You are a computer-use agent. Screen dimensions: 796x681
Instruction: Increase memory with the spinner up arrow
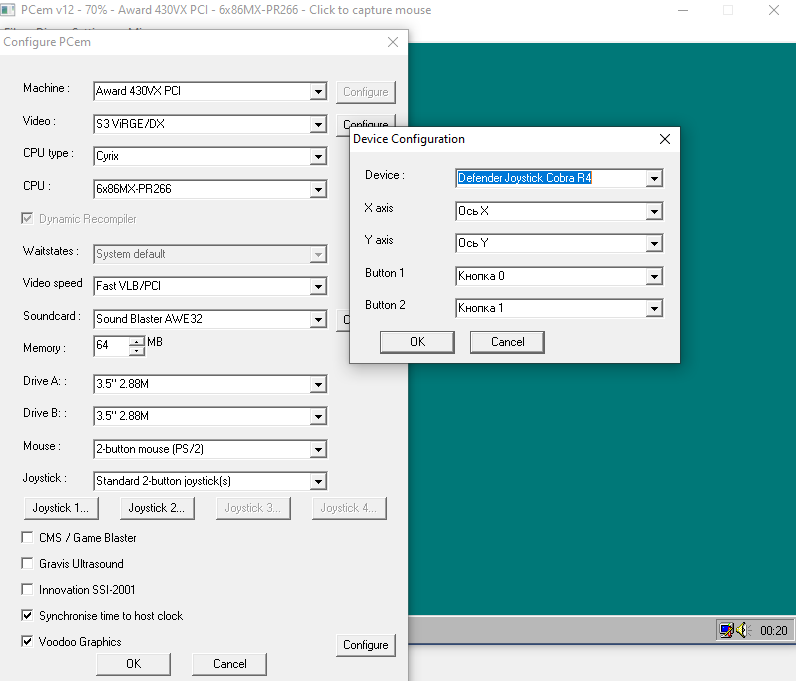(137, 341)
